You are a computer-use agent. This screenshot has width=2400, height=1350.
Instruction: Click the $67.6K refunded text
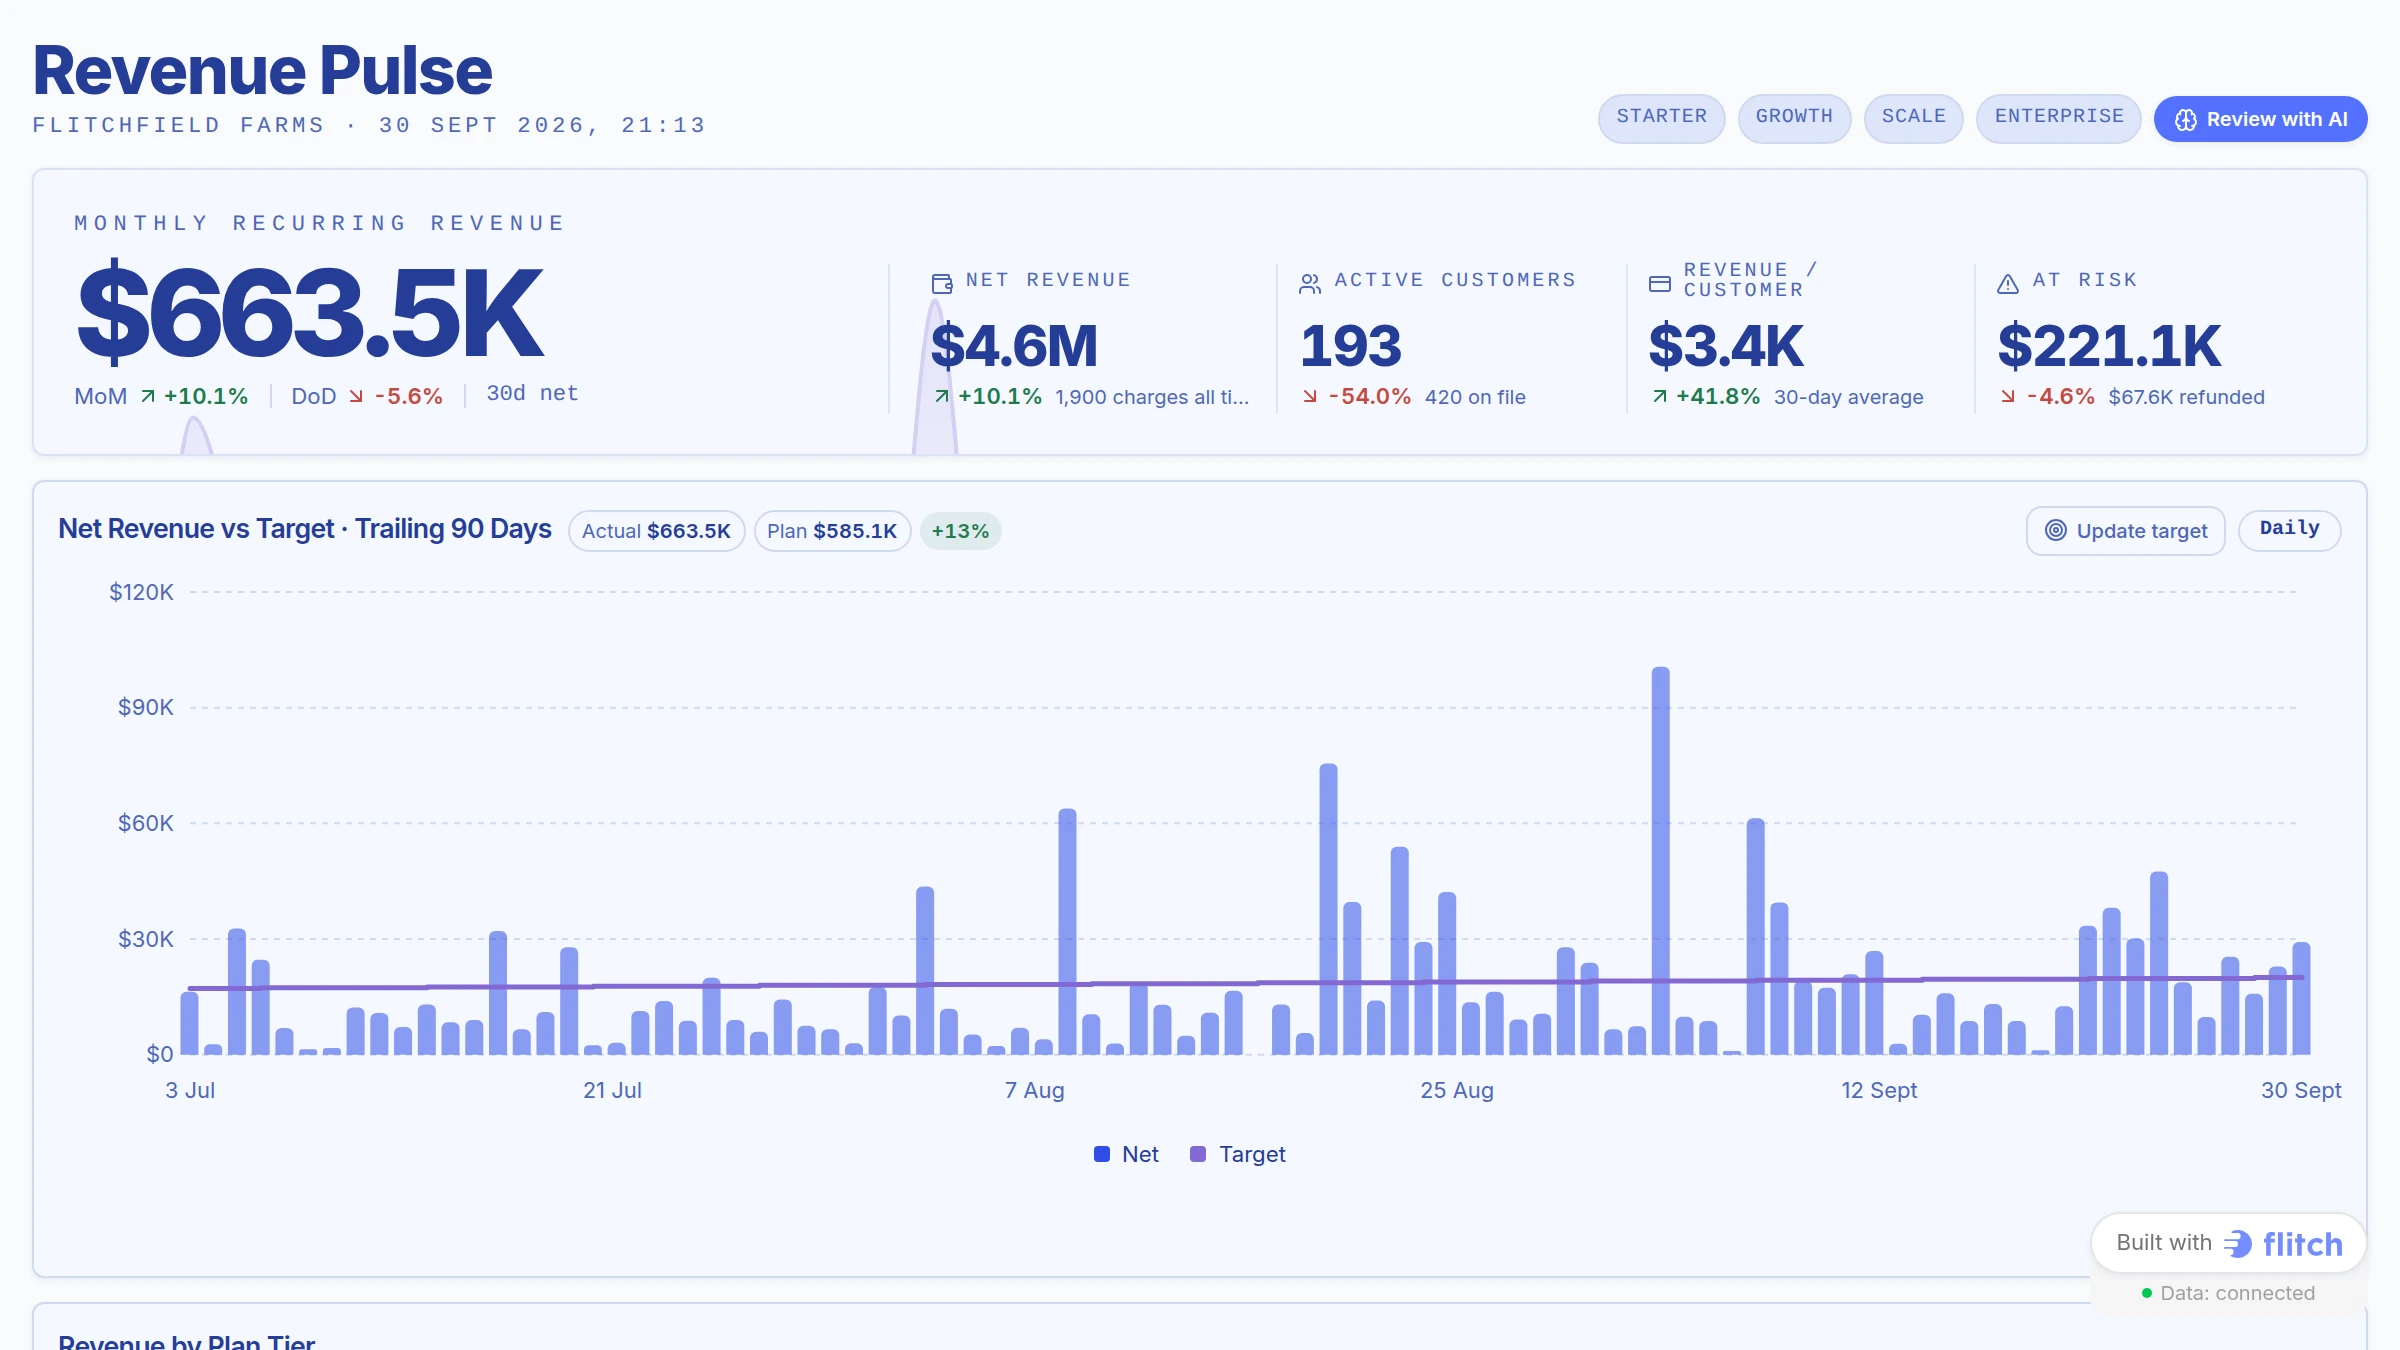pos(2186,397)
